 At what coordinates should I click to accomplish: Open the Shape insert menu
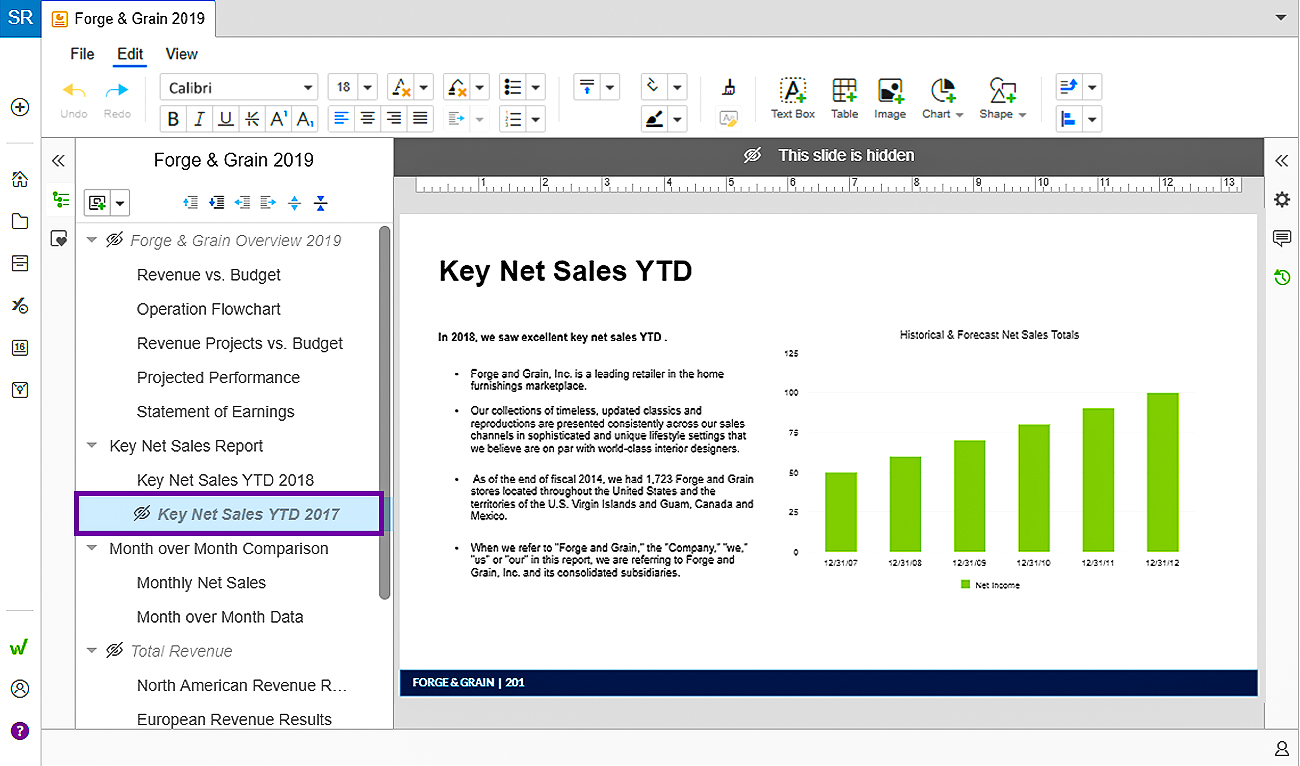pyautogui.click(x=1002, y=99)
